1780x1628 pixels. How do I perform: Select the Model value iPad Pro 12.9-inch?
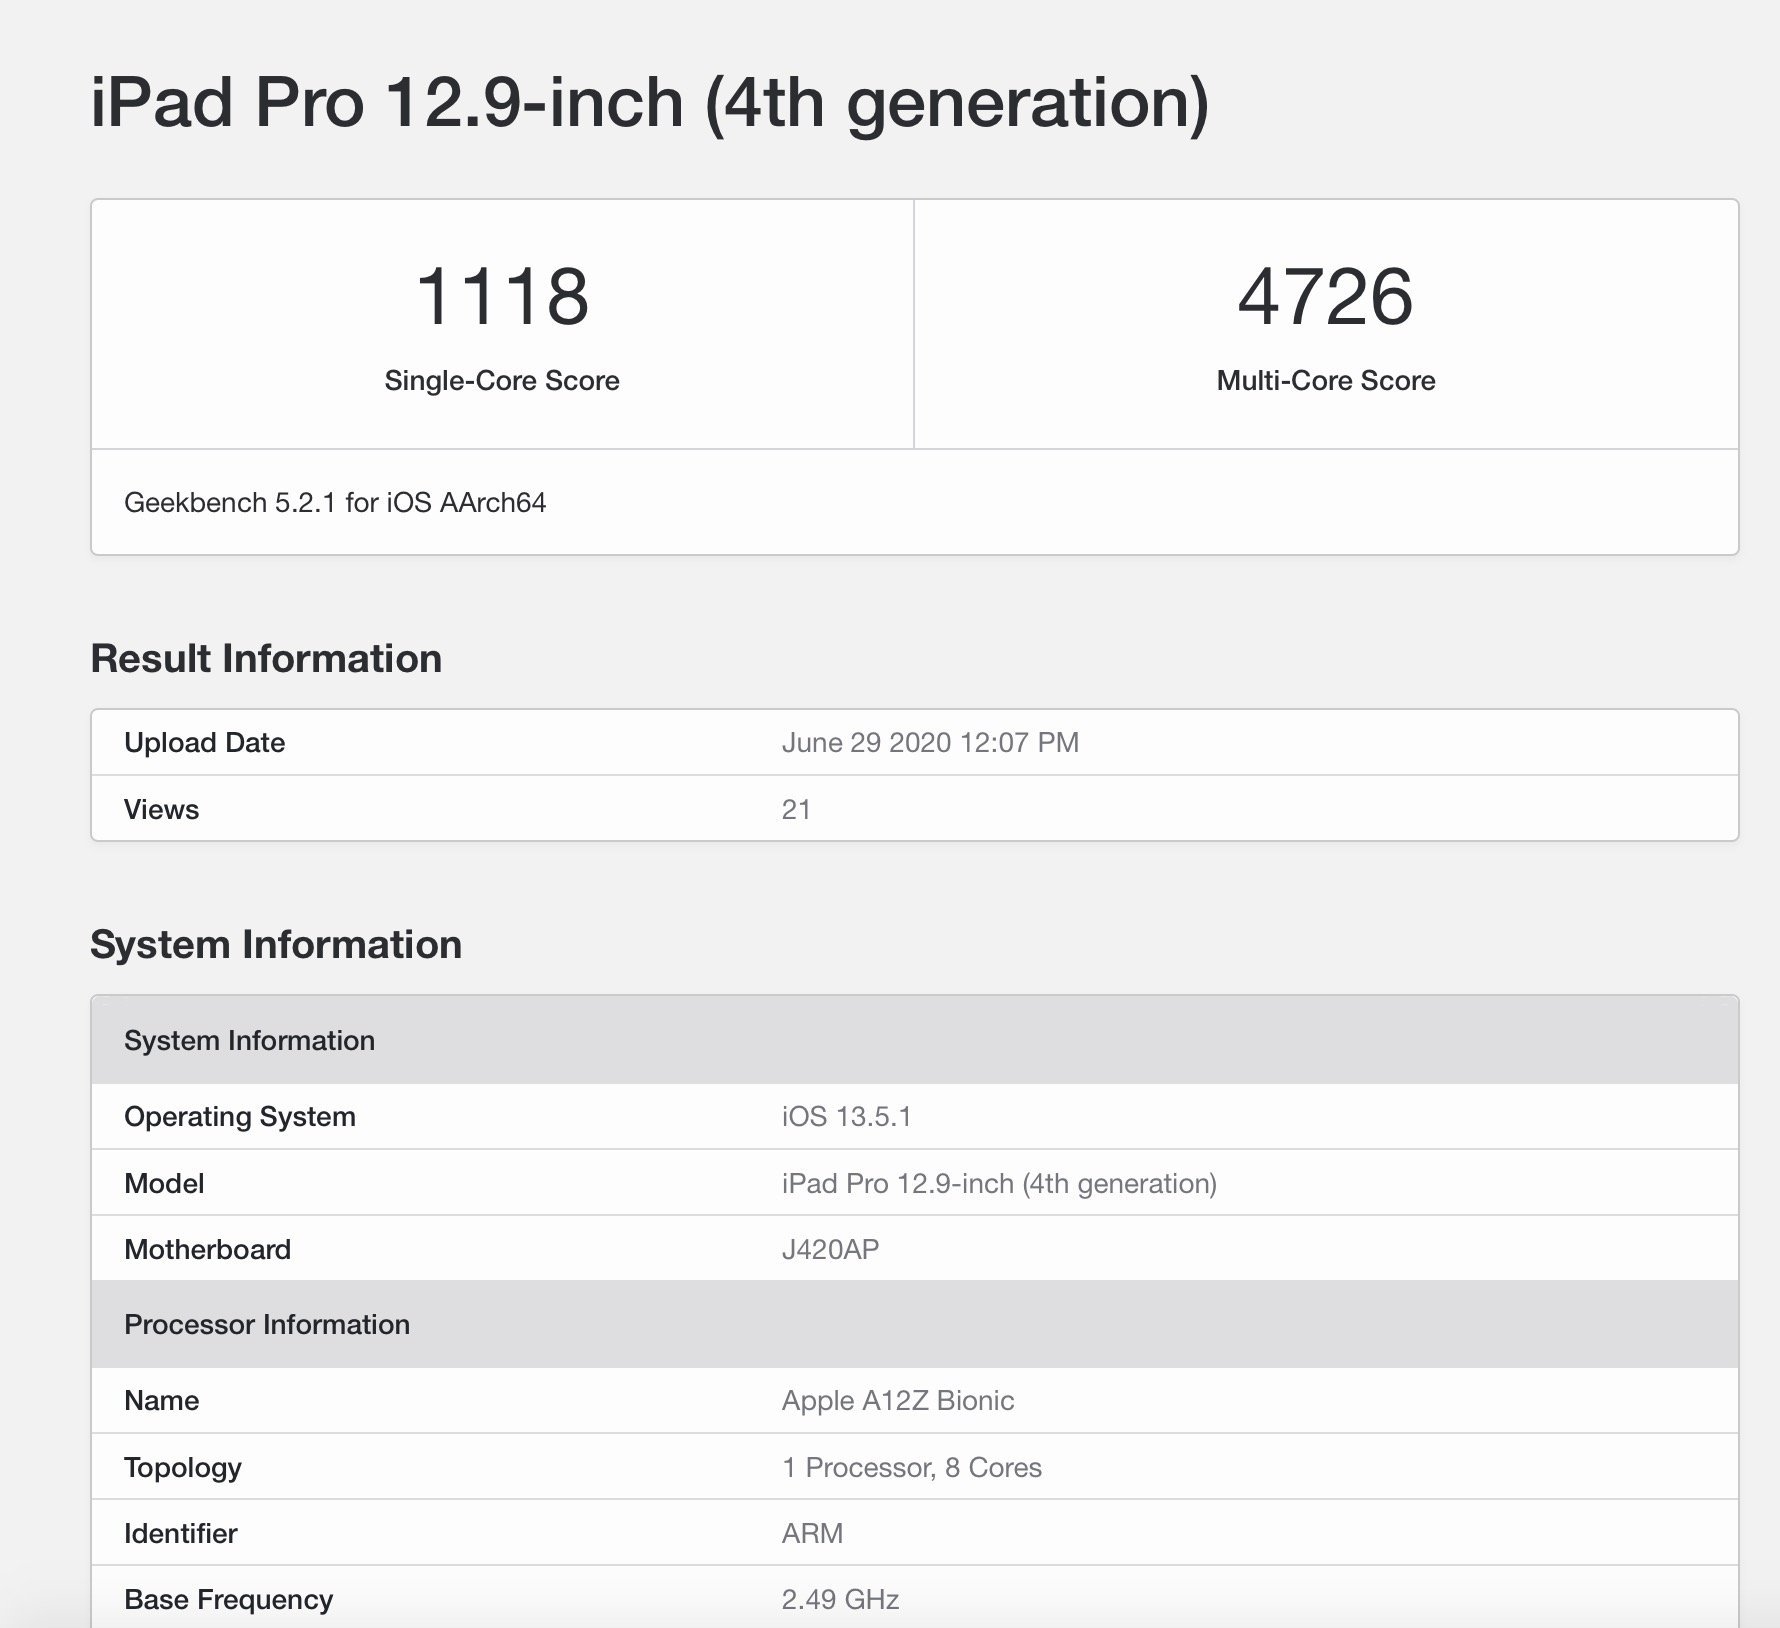click(x=999, y=1184)
